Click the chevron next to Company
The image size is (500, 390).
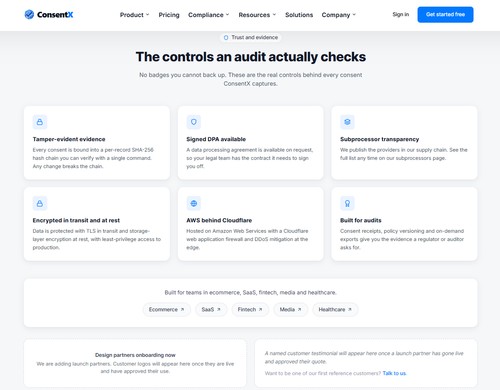point(354,15)
